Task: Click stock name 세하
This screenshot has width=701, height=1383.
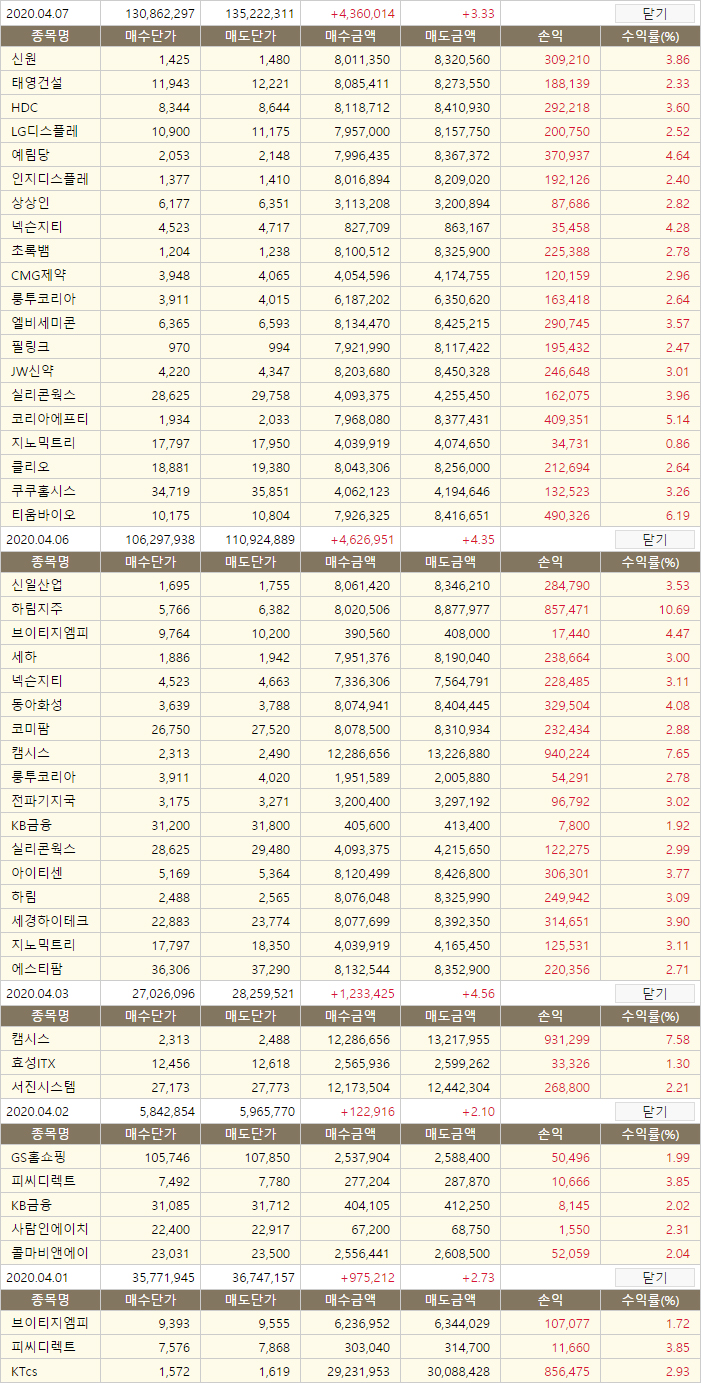Action: [x=23, y=657]
